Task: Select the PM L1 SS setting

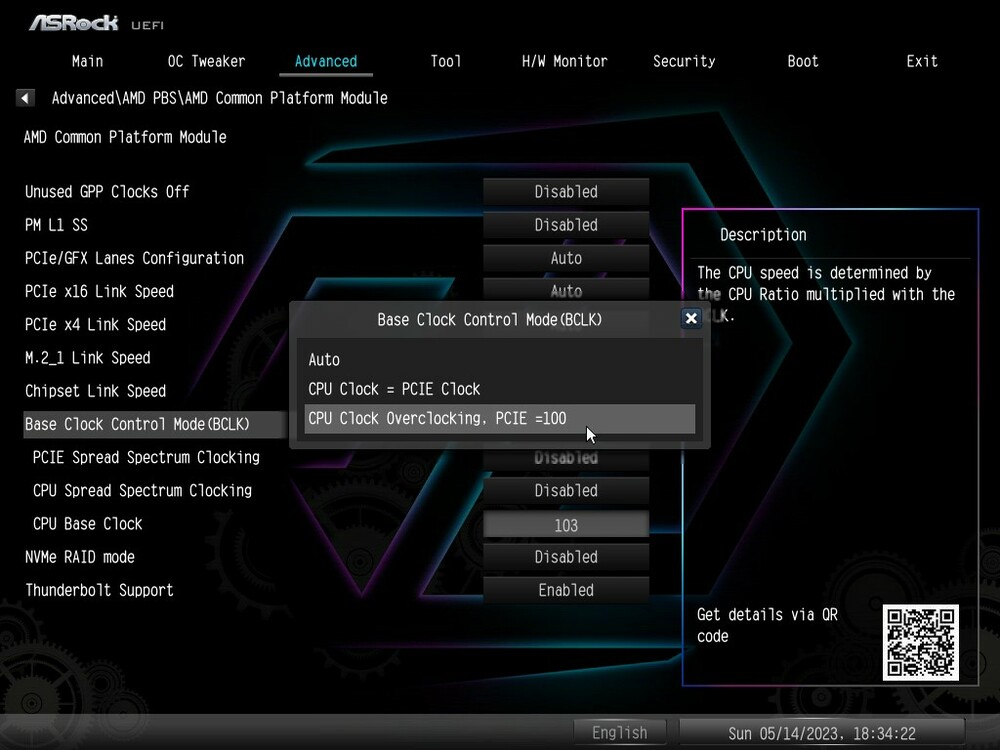Action: (x=56, y=225)
